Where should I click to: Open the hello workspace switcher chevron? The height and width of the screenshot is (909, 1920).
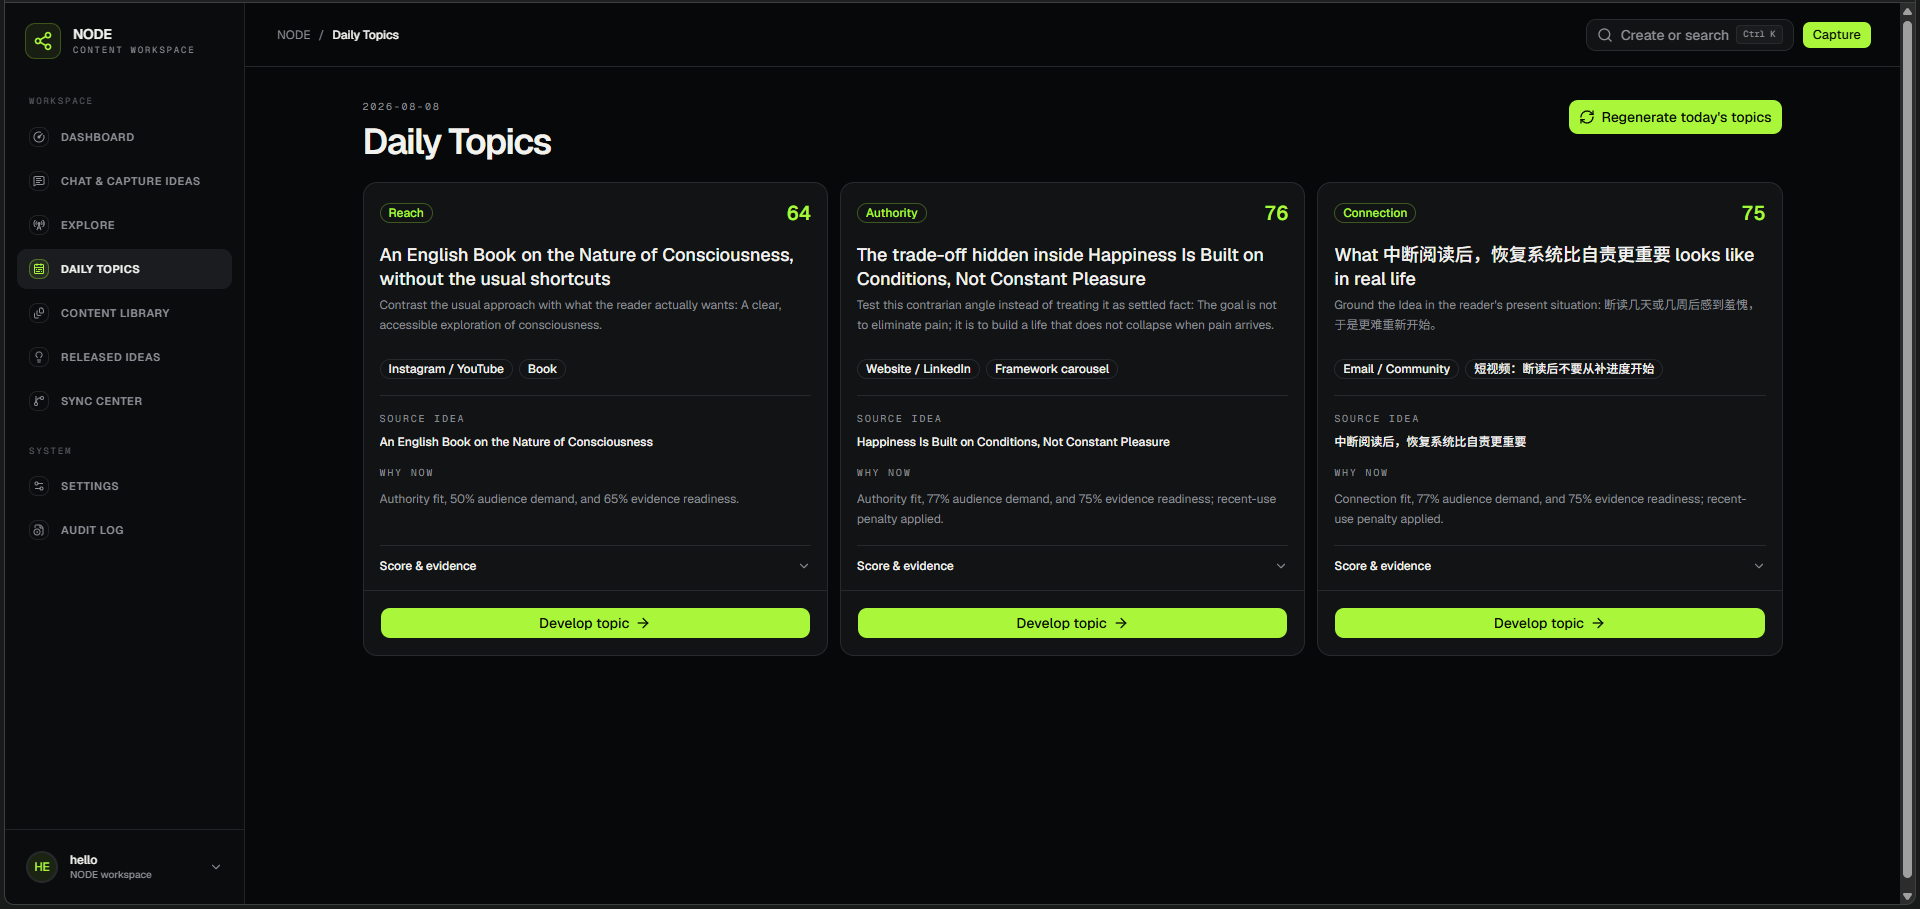[x=216, y=867]
